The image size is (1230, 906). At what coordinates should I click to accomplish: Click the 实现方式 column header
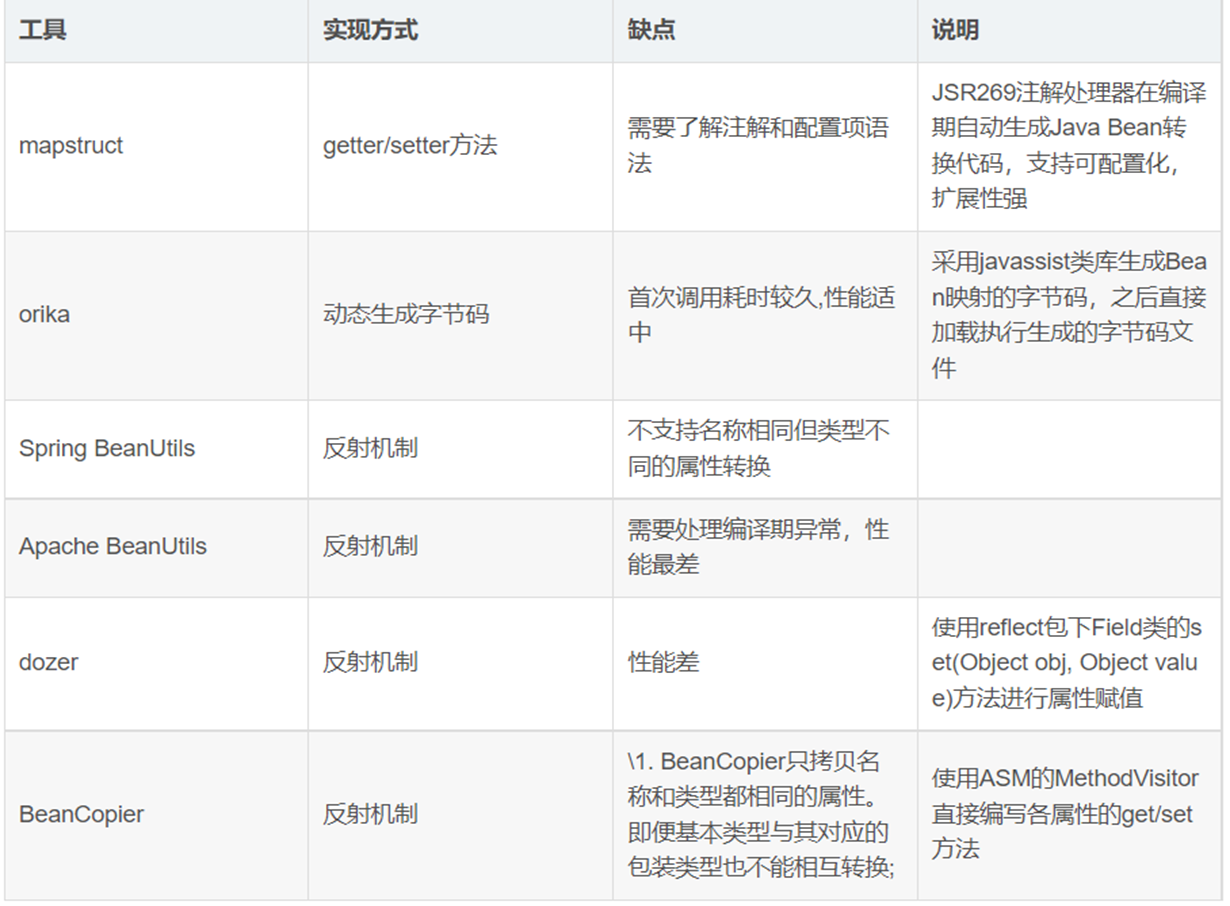460,31
